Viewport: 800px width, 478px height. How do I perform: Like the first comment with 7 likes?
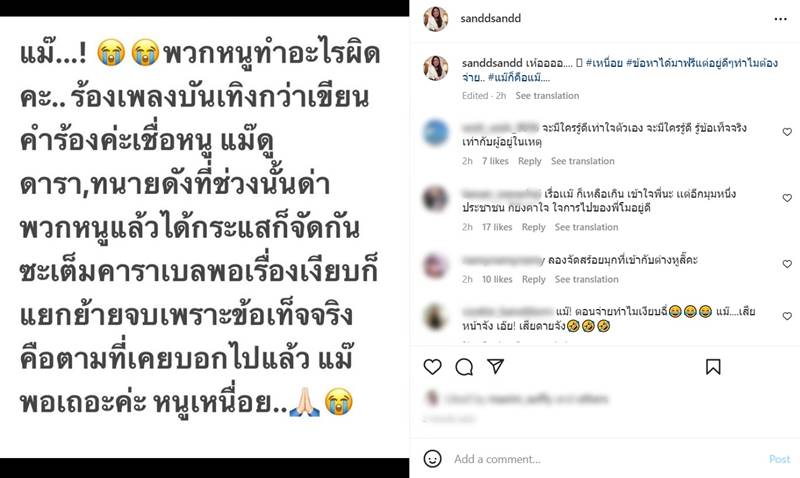click(787, 132)
